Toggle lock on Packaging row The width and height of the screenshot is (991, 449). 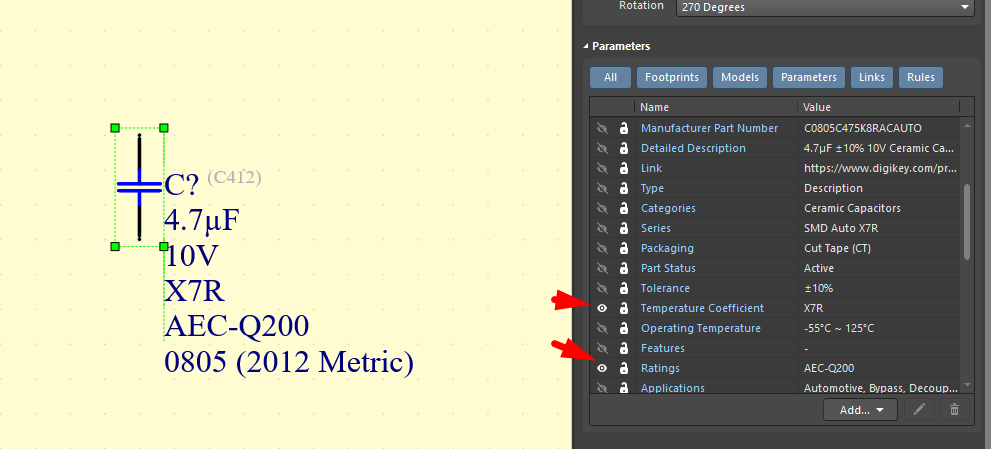(x=624, y=249)
